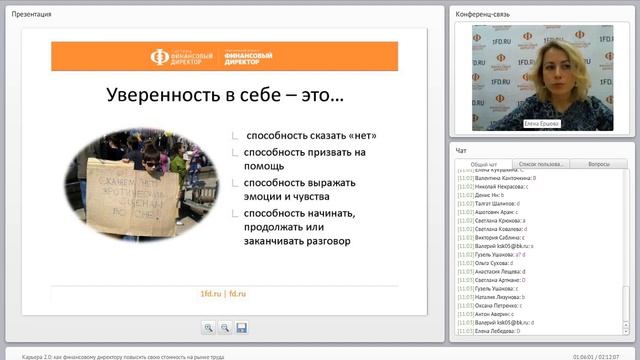Viewport: 640px width, 360px height.
Task: Click the Конференц-связь panel title
Action: coord(482,14)
